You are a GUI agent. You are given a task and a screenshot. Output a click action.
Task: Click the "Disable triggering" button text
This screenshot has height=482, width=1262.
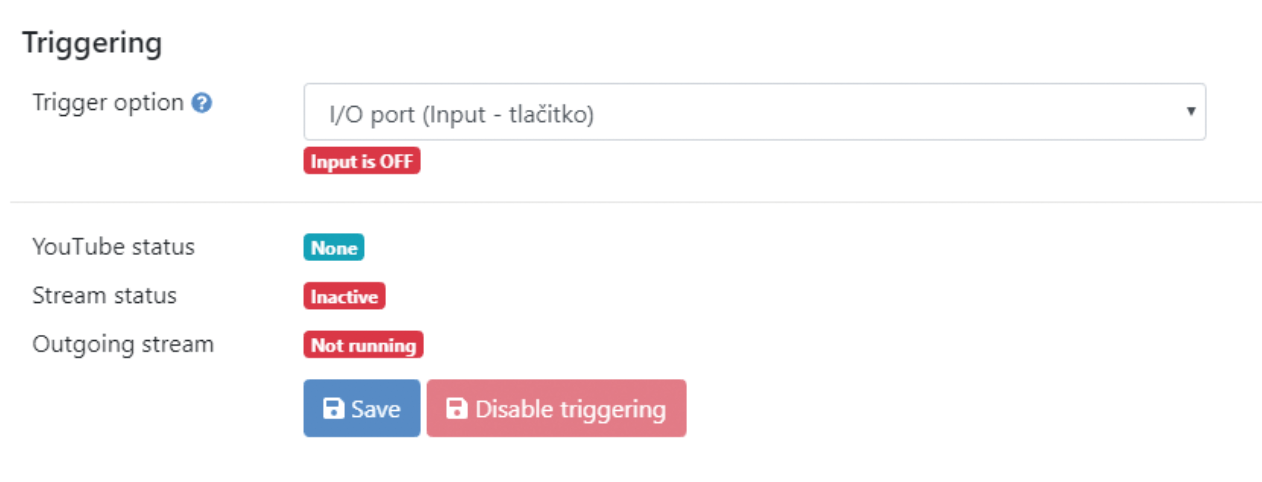pos(570,409)
